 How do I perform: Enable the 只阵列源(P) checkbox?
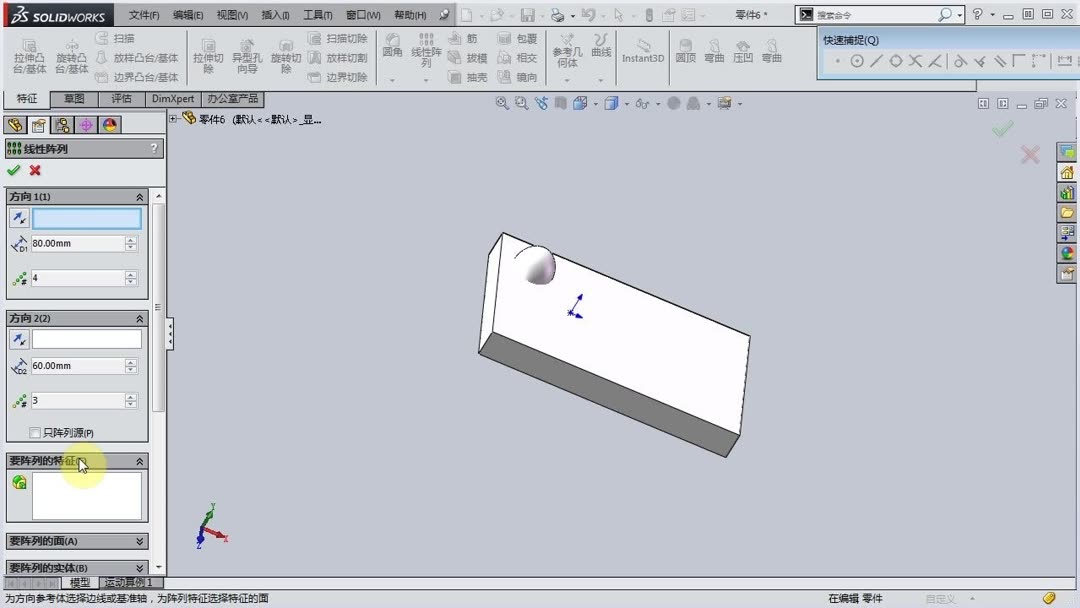(37, 432)
